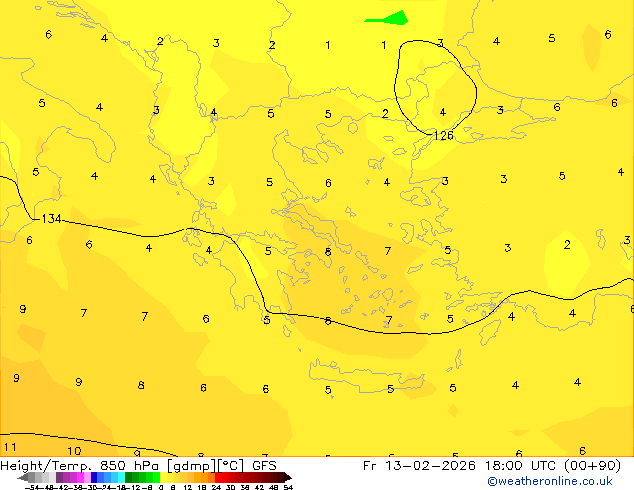
Task: Click the Height/Temp. 850 hPa title text
Action: (x=80, y=466)
